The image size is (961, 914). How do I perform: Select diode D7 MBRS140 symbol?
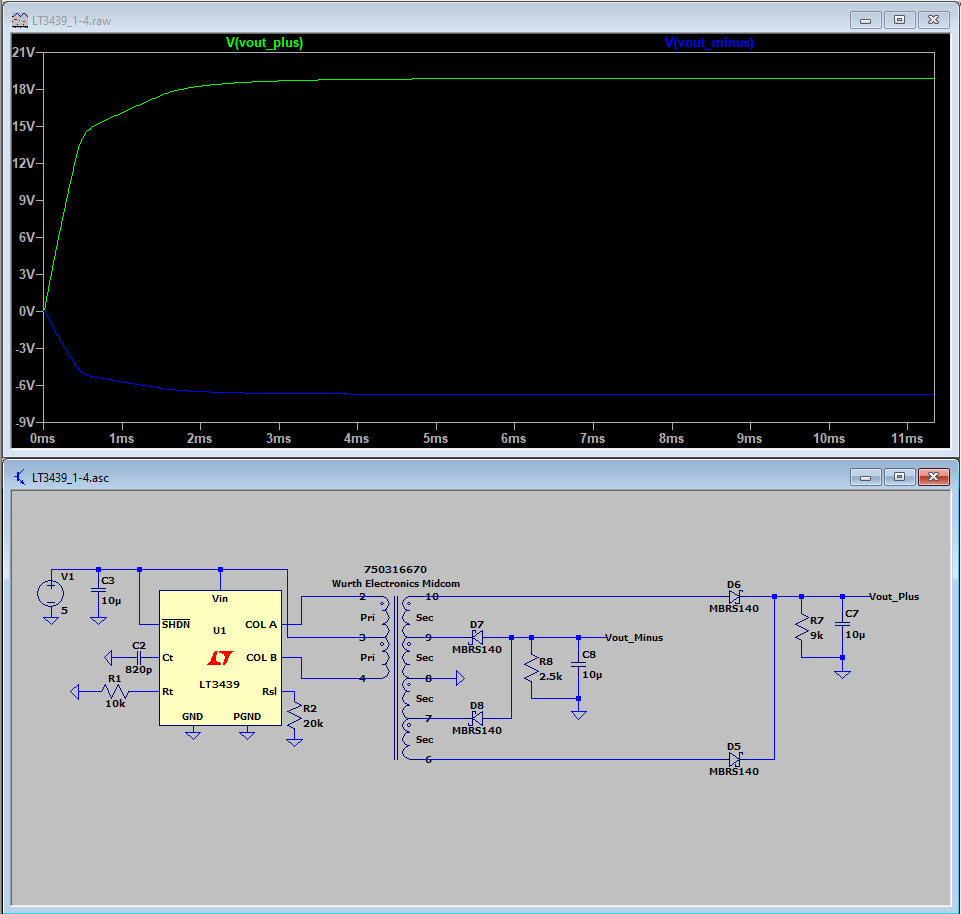click(476, 638)
